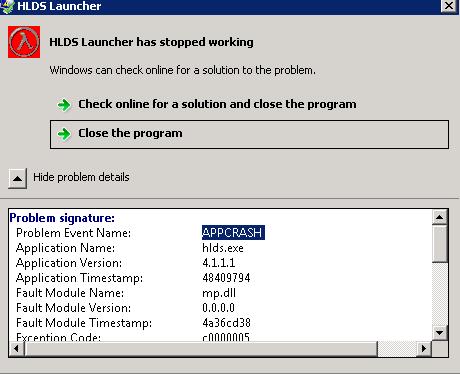Click the fault module timestamp 4a36cd38
This screenshot has height=374, width=460.
tap(226, 323)
